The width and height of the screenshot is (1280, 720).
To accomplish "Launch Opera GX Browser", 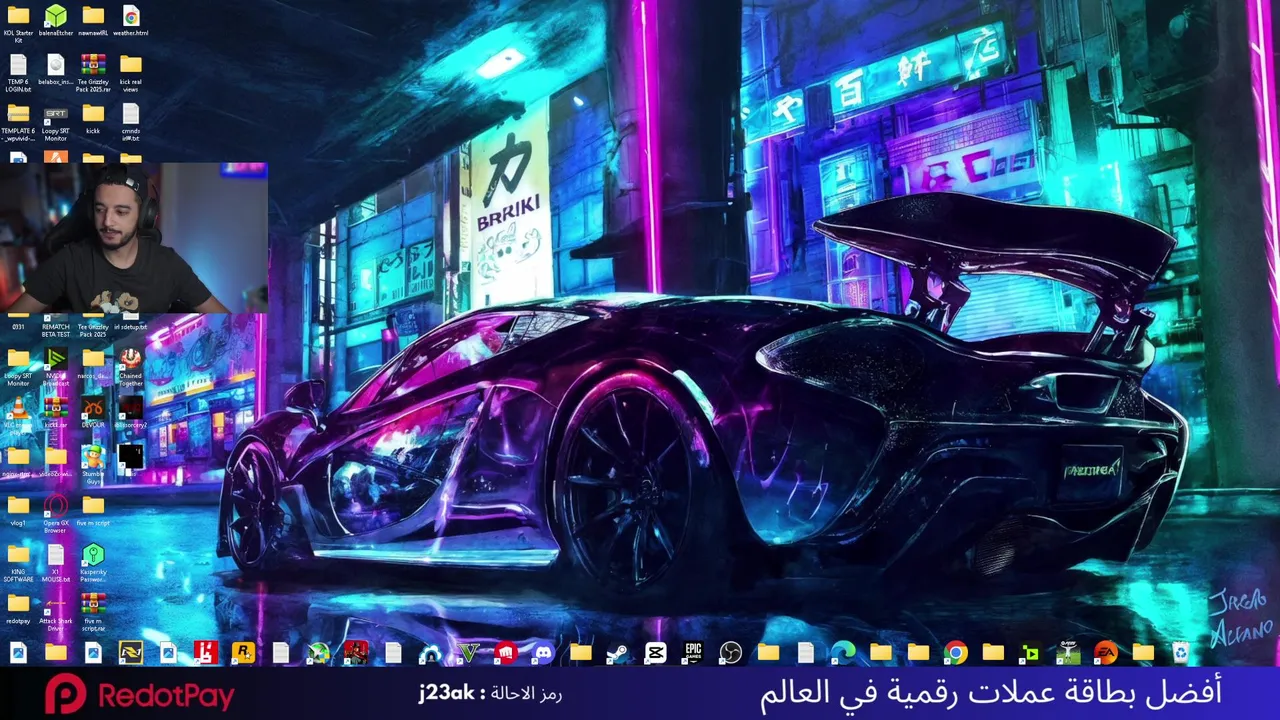I will (x=56, y=513).
